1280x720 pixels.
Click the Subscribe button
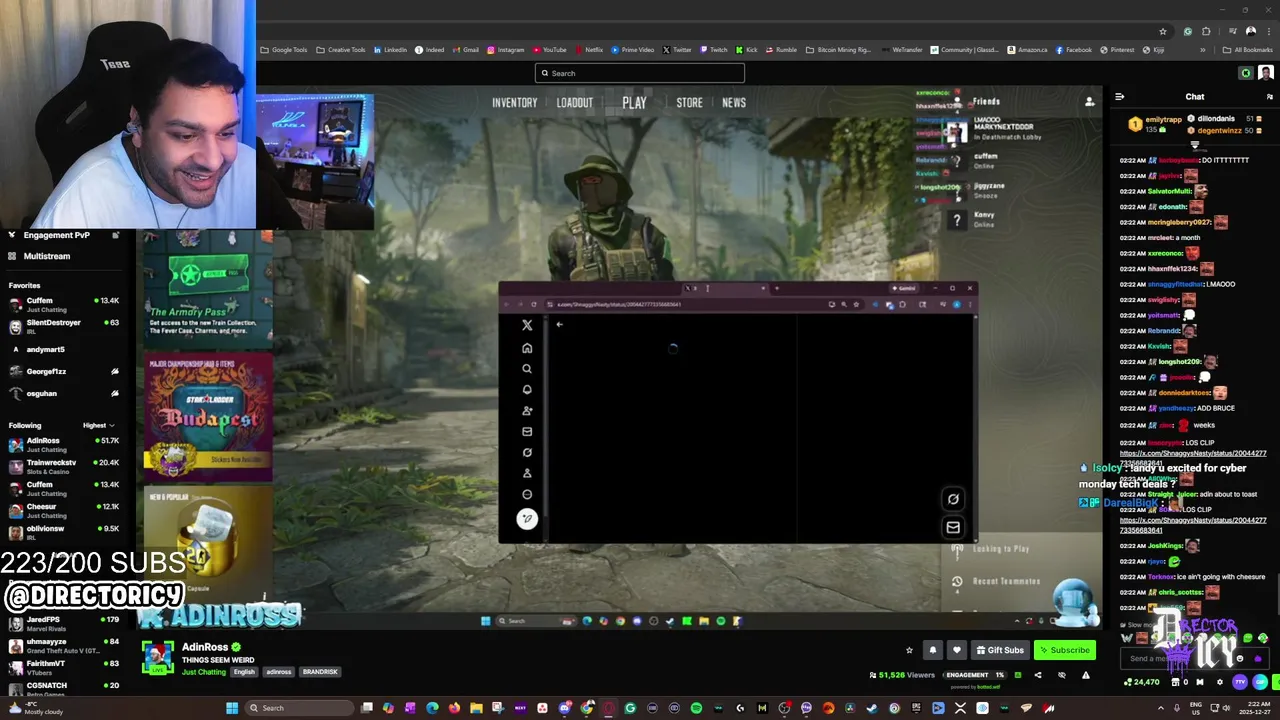pos(1064,650)
